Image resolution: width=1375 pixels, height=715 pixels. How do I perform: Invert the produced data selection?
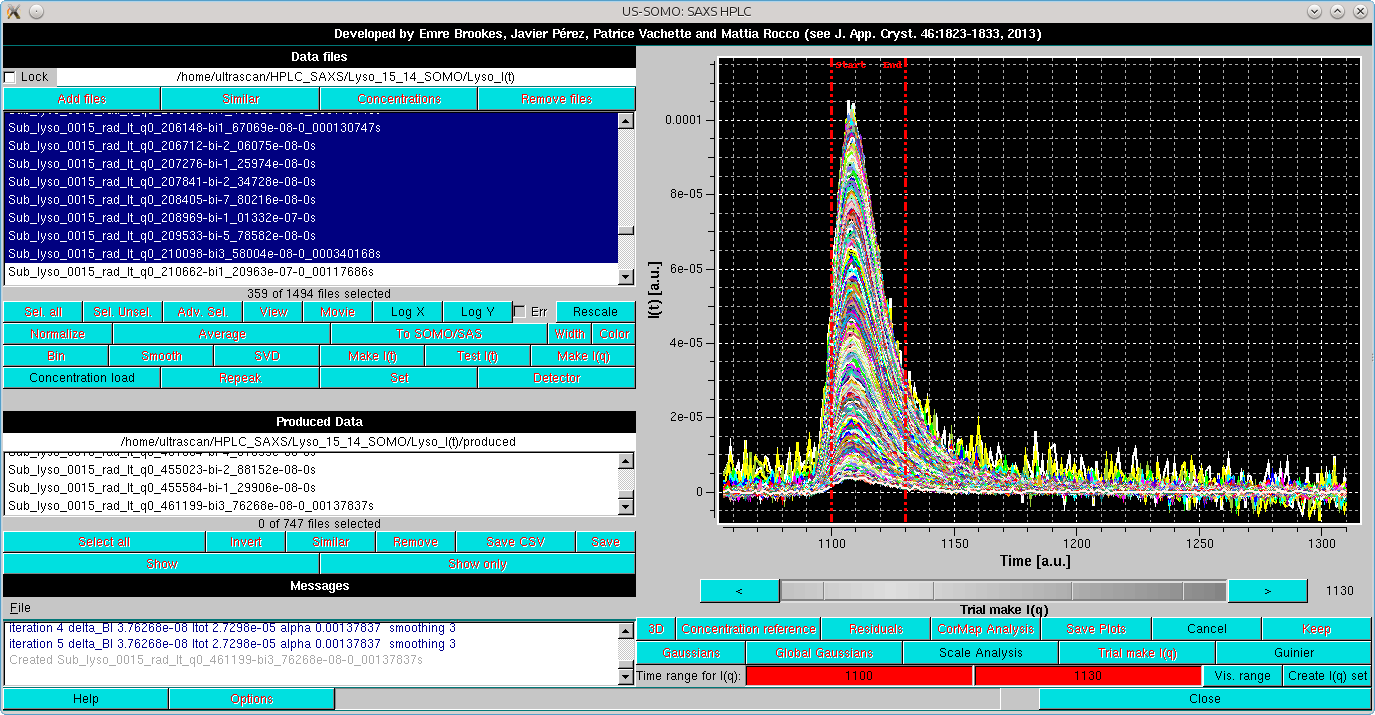(246, 541)
